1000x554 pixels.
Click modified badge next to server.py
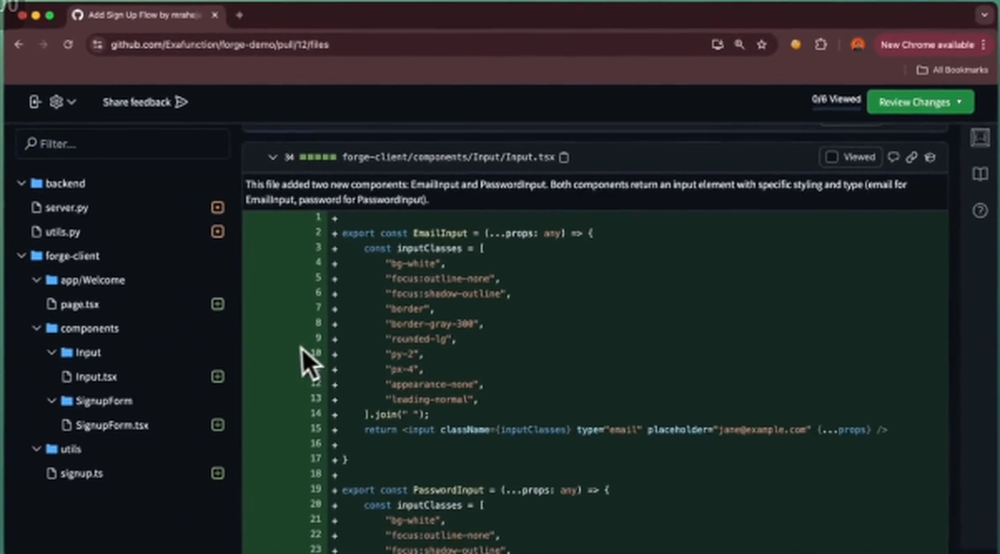pyautogui.click(x=217, y=207)
